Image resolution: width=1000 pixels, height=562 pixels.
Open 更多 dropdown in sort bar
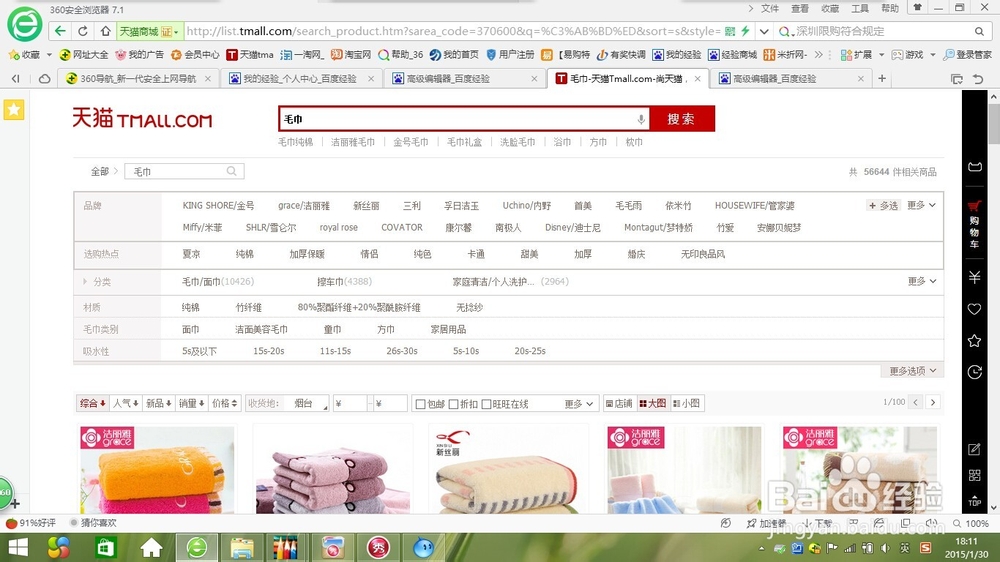pos(578,404)
